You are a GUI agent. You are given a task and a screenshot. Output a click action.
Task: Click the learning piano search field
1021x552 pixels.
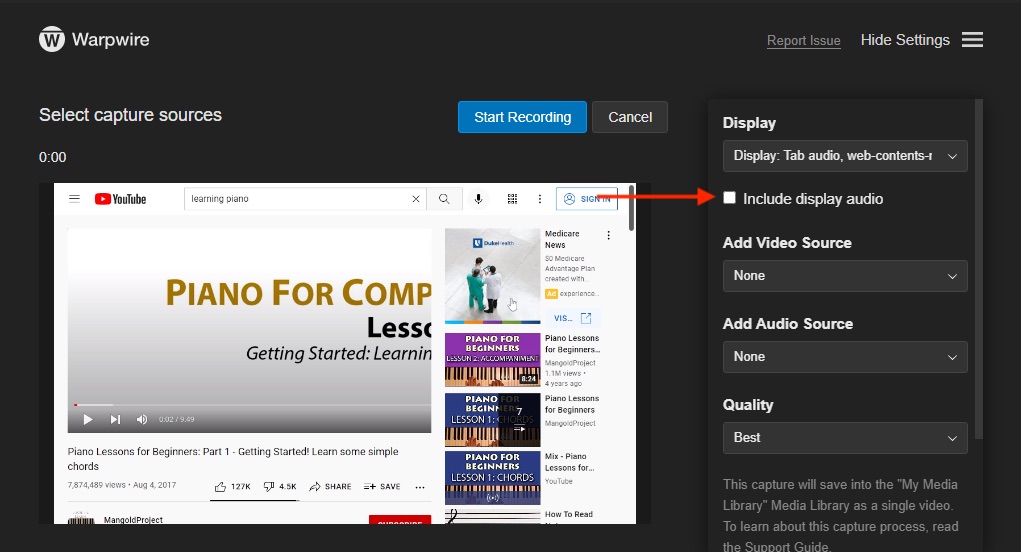point(305,199)
